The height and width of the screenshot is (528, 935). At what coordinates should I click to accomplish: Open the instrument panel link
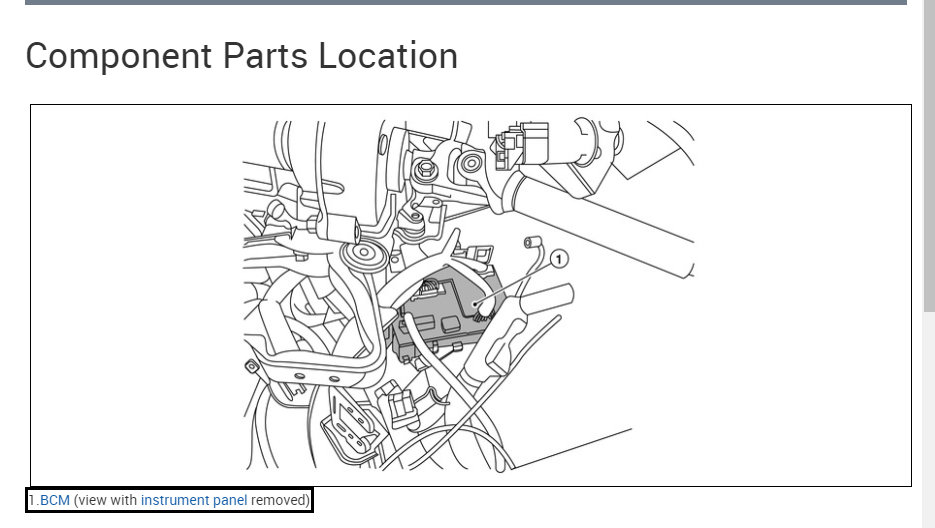[x=194, y=500]
